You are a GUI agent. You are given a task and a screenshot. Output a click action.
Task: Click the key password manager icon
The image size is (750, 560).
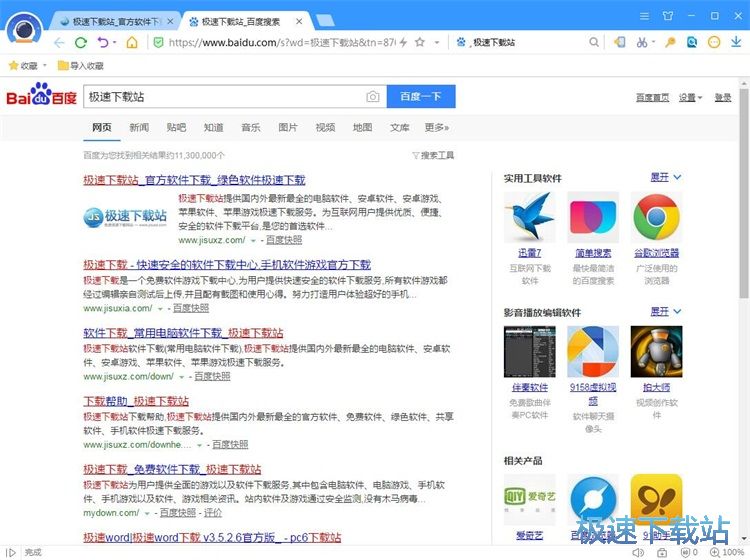coord(670,43)
